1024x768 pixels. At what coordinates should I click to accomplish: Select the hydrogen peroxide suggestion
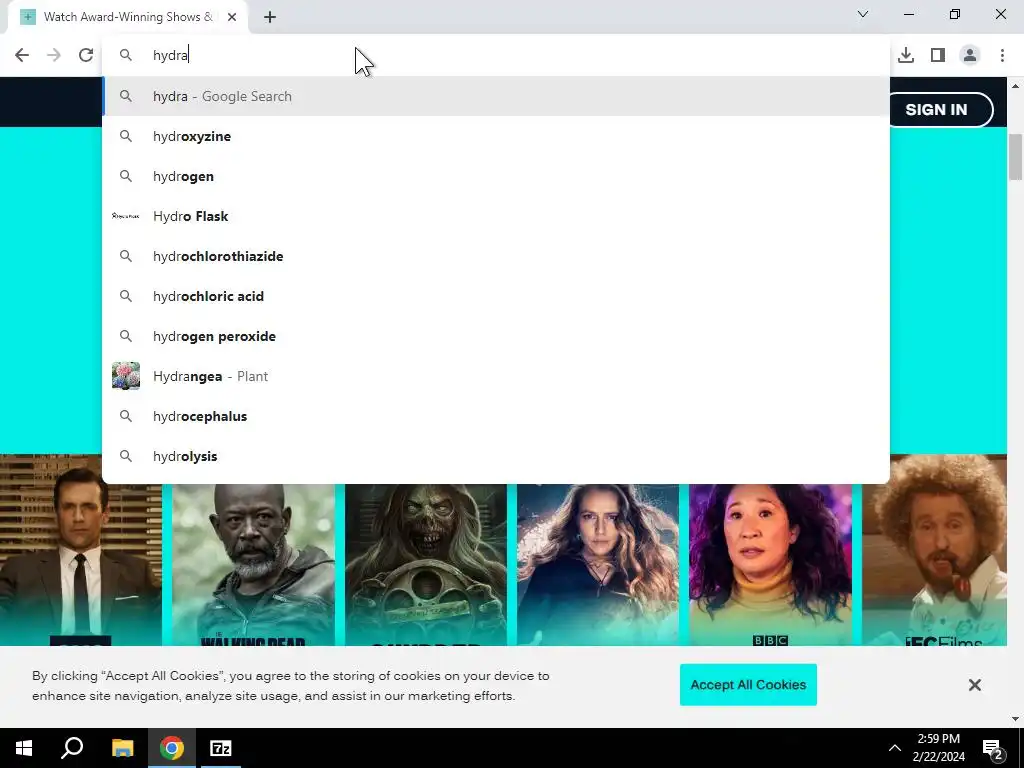click(496, 336)
